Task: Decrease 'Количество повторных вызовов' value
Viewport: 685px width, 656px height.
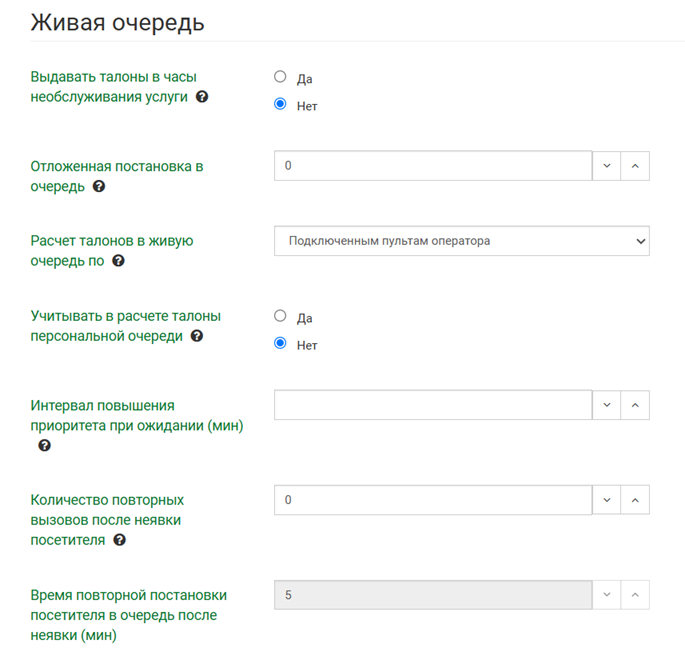Action: [x=607, y=500]
